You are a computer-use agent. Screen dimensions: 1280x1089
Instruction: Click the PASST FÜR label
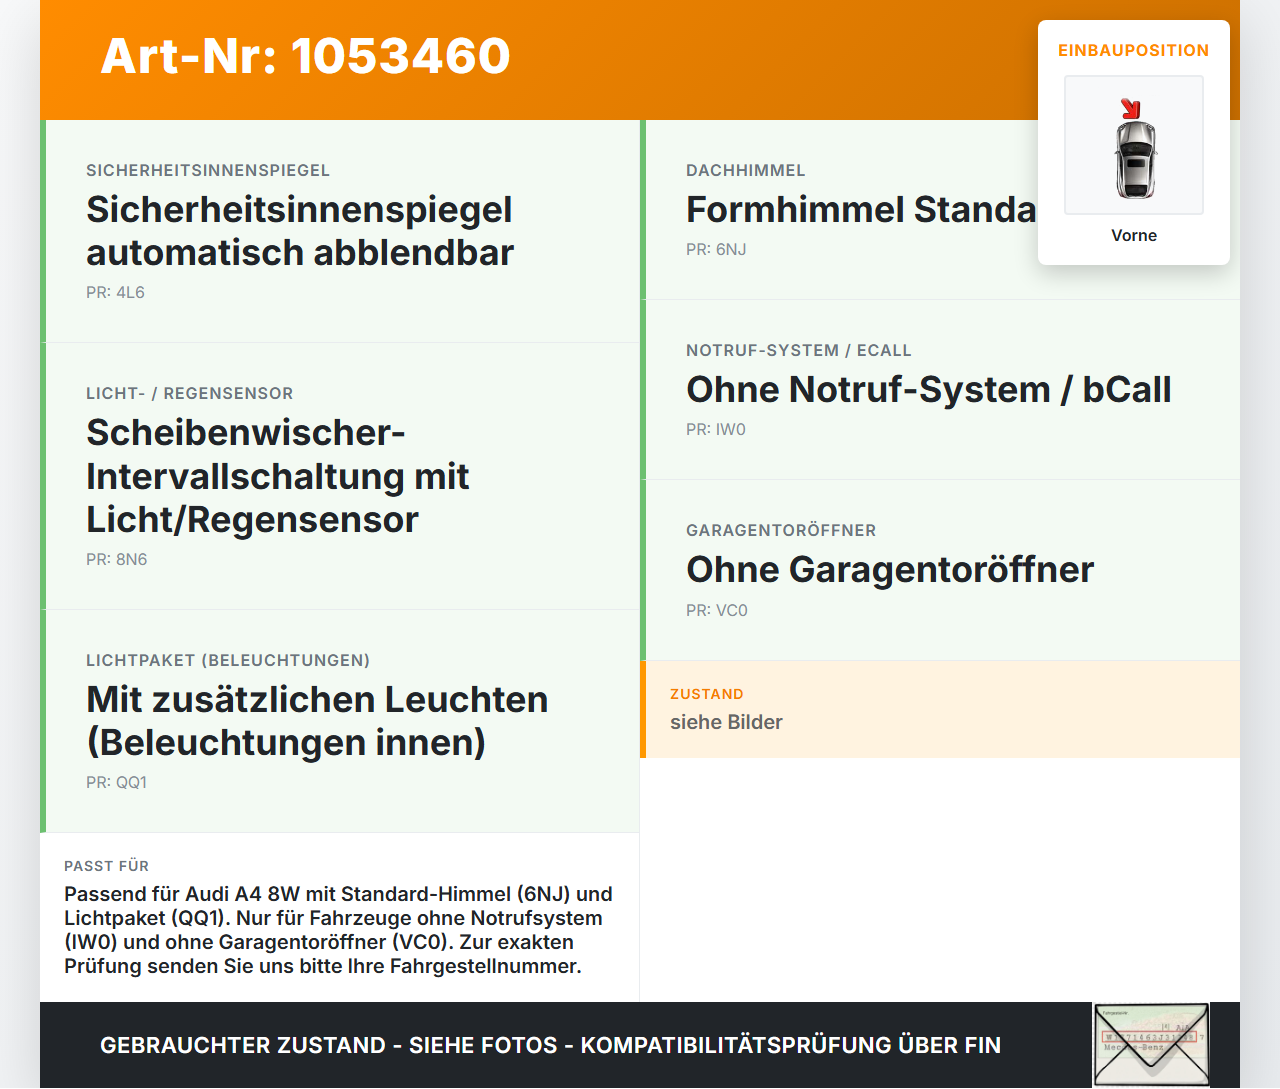[x=106, y=866]
